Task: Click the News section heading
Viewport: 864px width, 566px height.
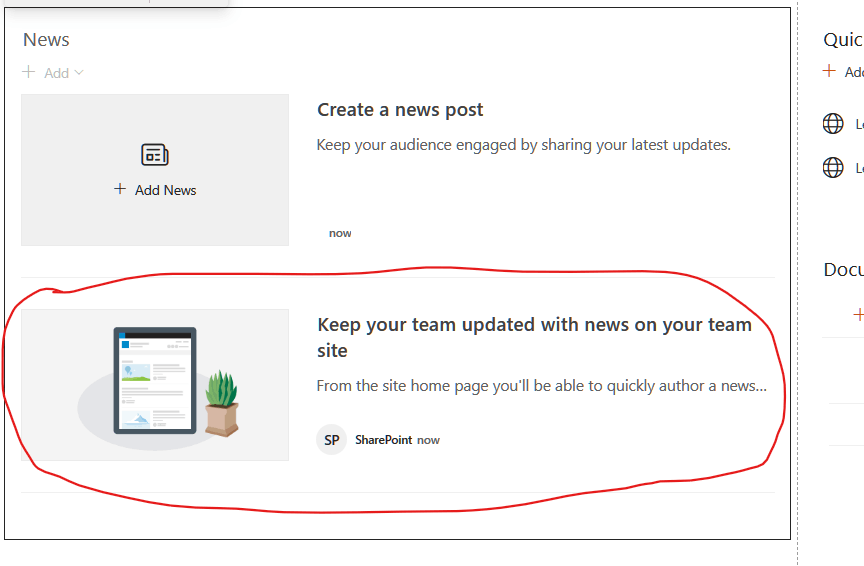Action: coord(46,40)
